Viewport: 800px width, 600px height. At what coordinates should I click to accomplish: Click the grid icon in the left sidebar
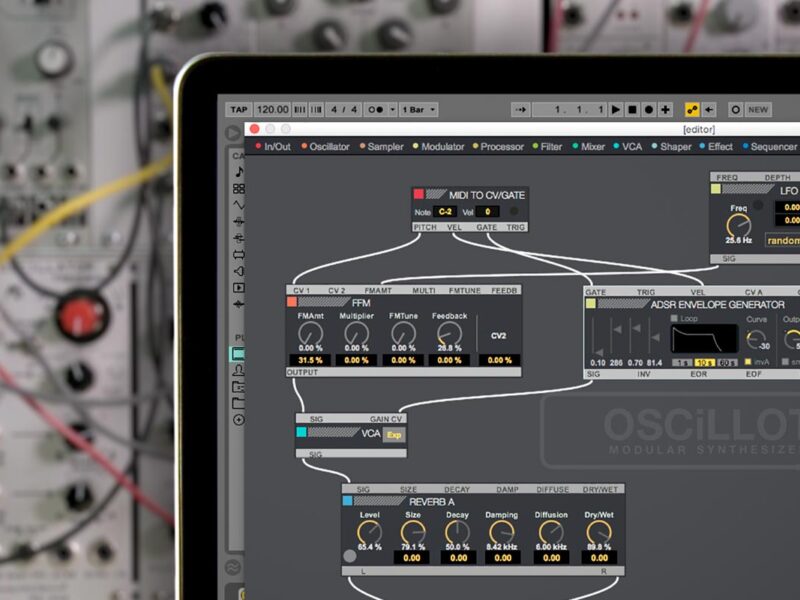point(239,188)
